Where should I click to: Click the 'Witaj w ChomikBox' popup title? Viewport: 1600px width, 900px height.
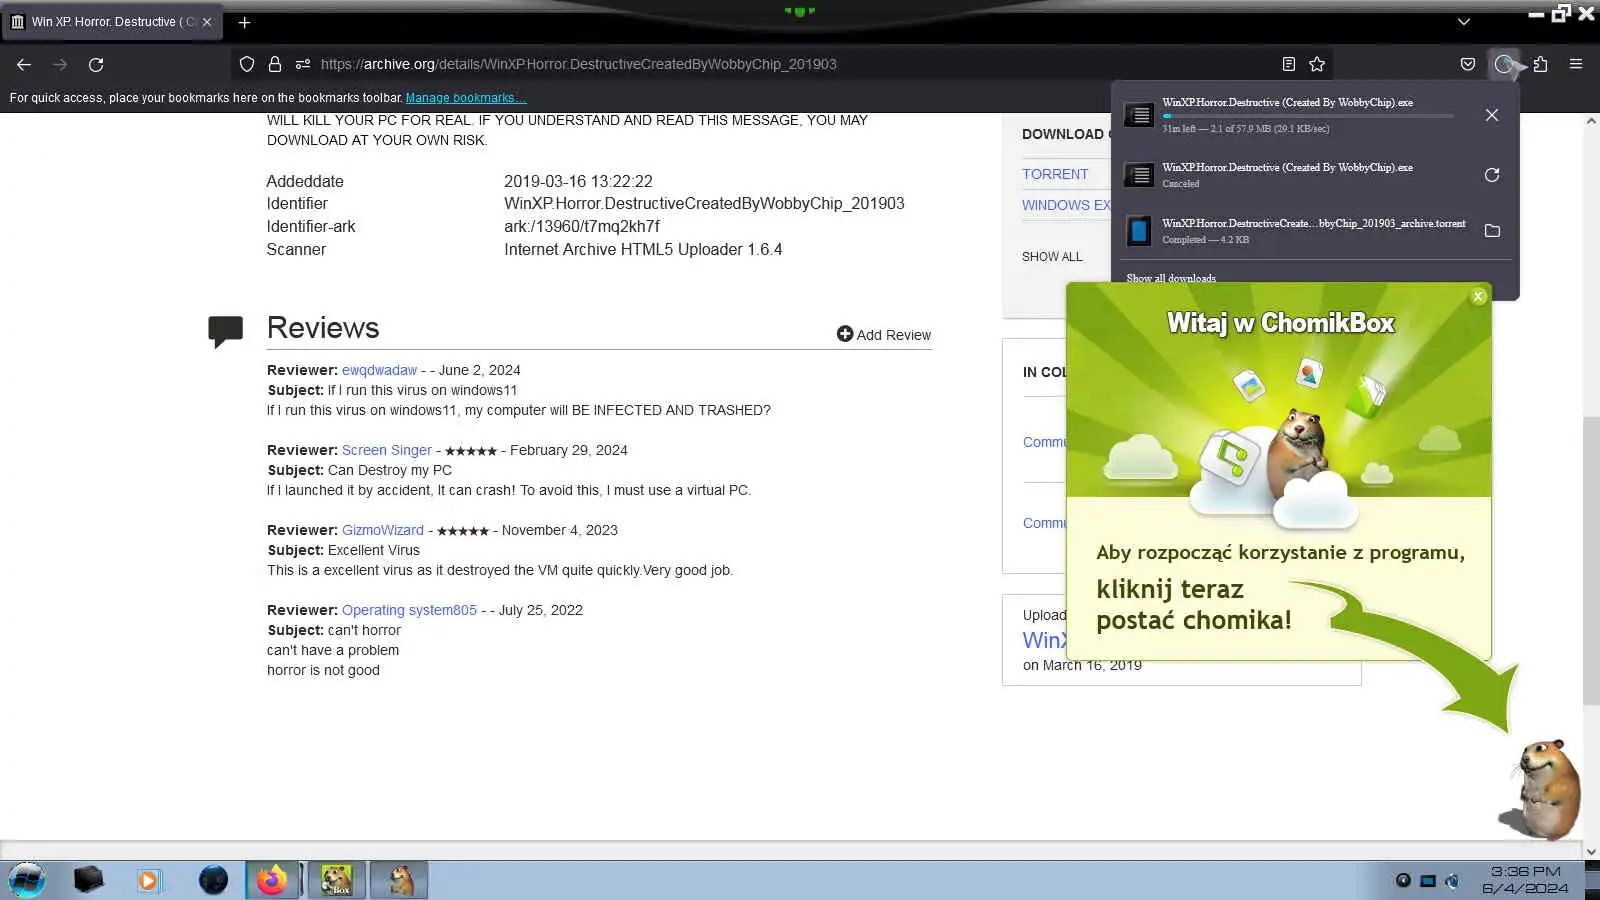click(x=1280, y=323)
